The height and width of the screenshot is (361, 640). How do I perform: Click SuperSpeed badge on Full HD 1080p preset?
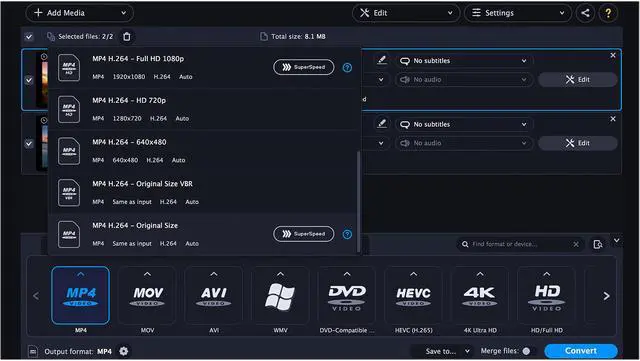[303, 67]
